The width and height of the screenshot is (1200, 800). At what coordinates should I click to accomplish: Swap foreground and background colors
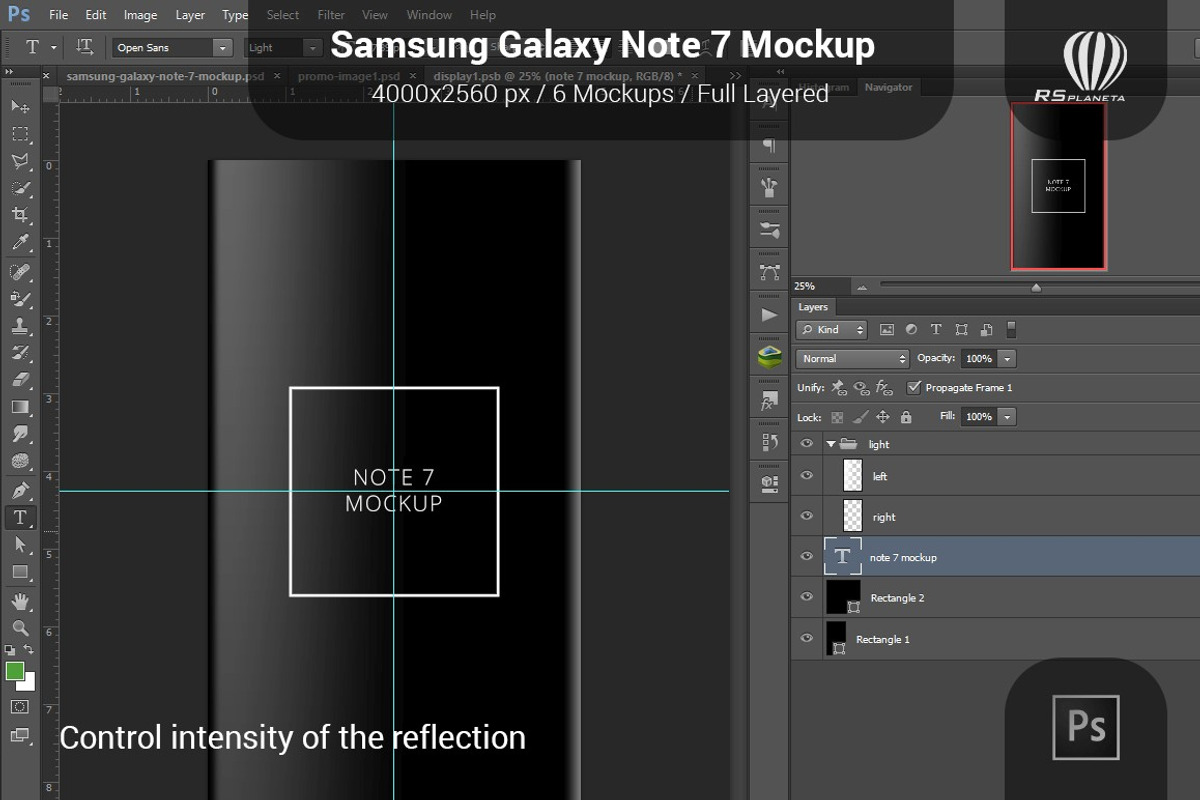29,650
